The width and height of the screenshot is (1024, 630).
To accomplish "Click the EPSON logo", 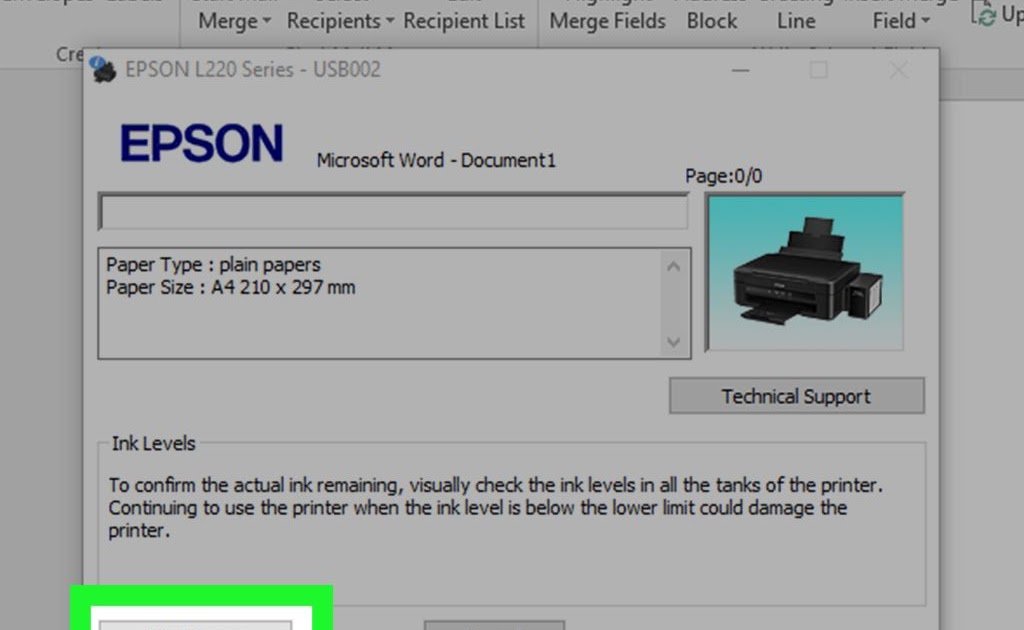I will pyautogui.click(x=201, y=143).
